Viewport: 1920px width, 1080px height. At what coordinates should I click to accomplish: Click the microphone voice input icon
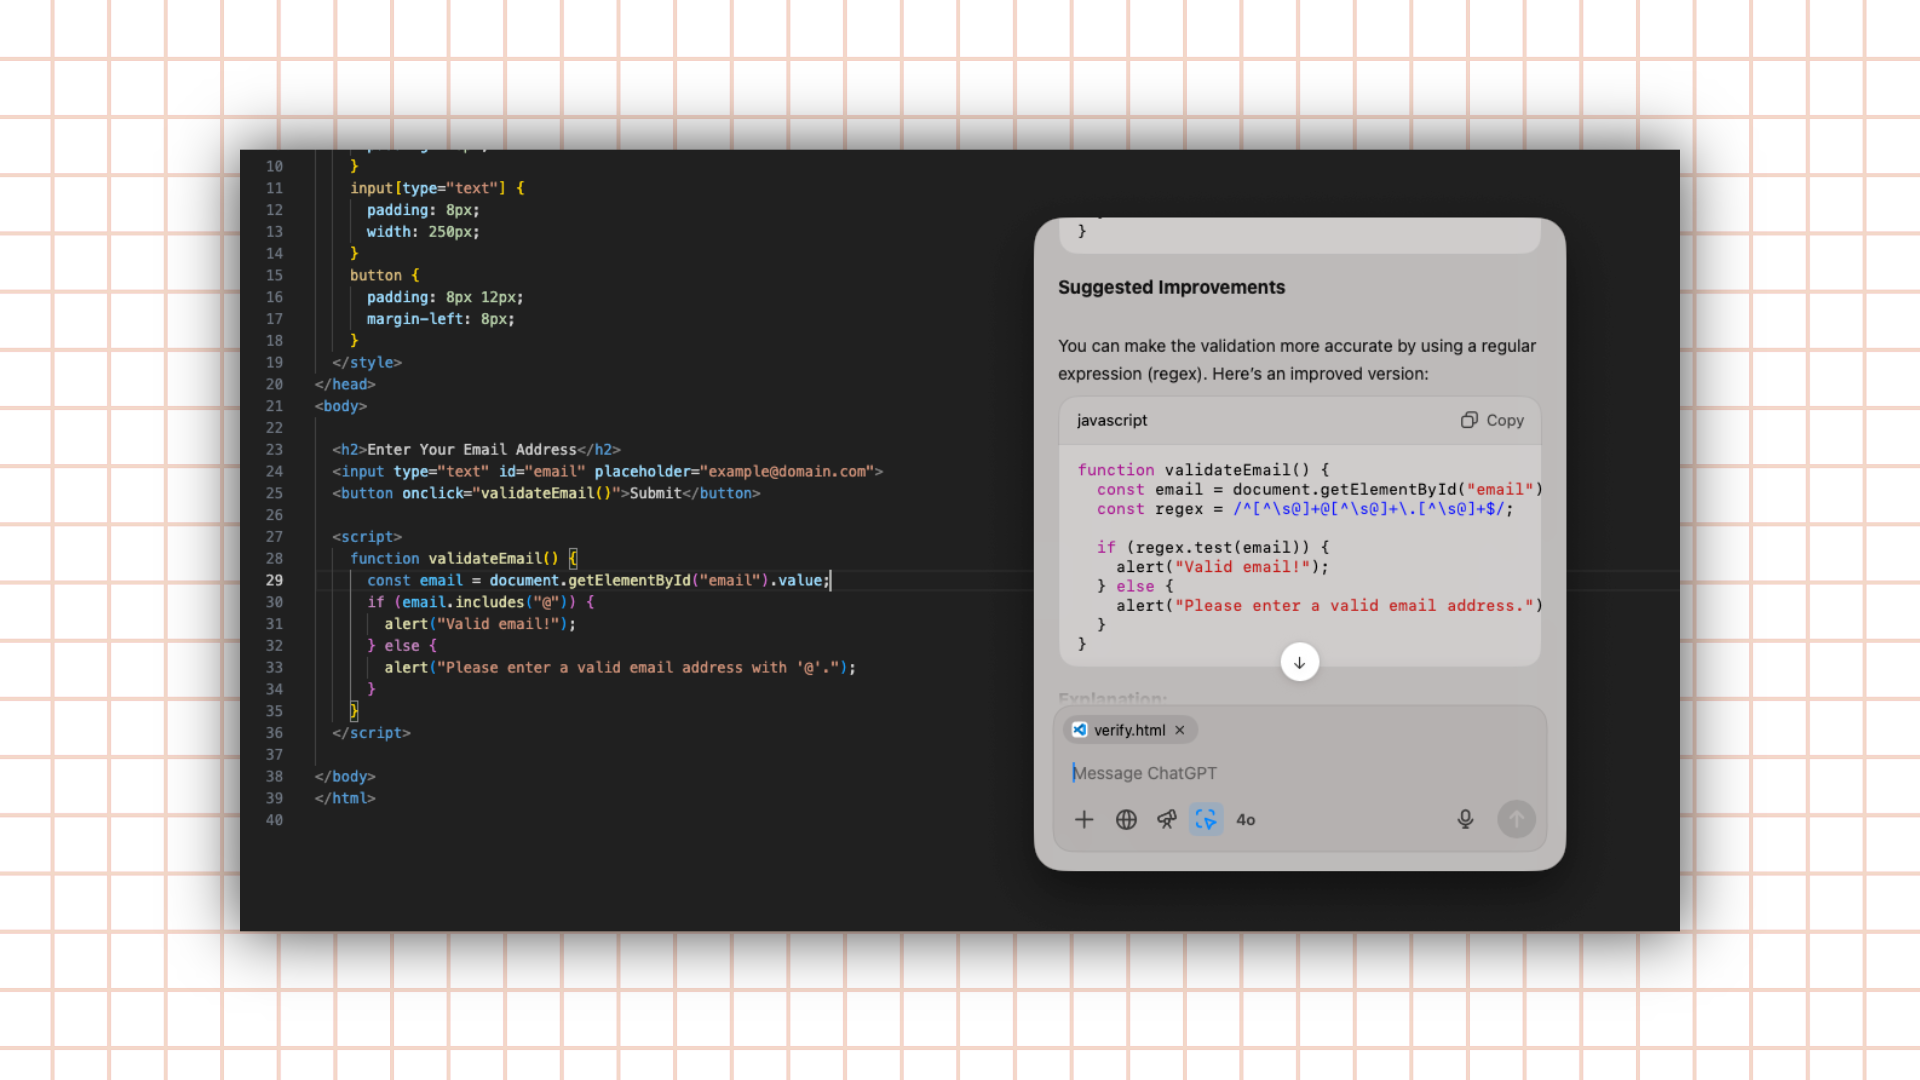pyautogui.click(x=1465, y=820)
